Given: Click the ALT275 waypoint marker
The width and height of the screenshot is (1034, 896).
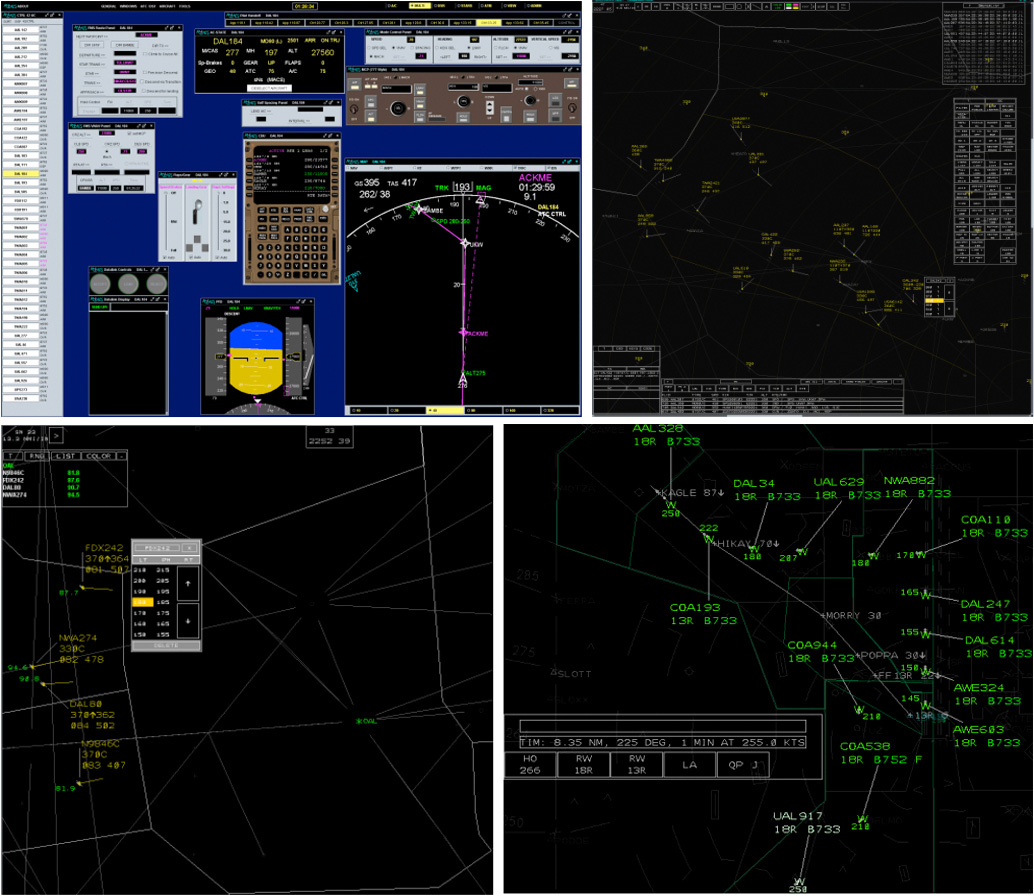Looking at the screenshot, I should coord(463,374).
